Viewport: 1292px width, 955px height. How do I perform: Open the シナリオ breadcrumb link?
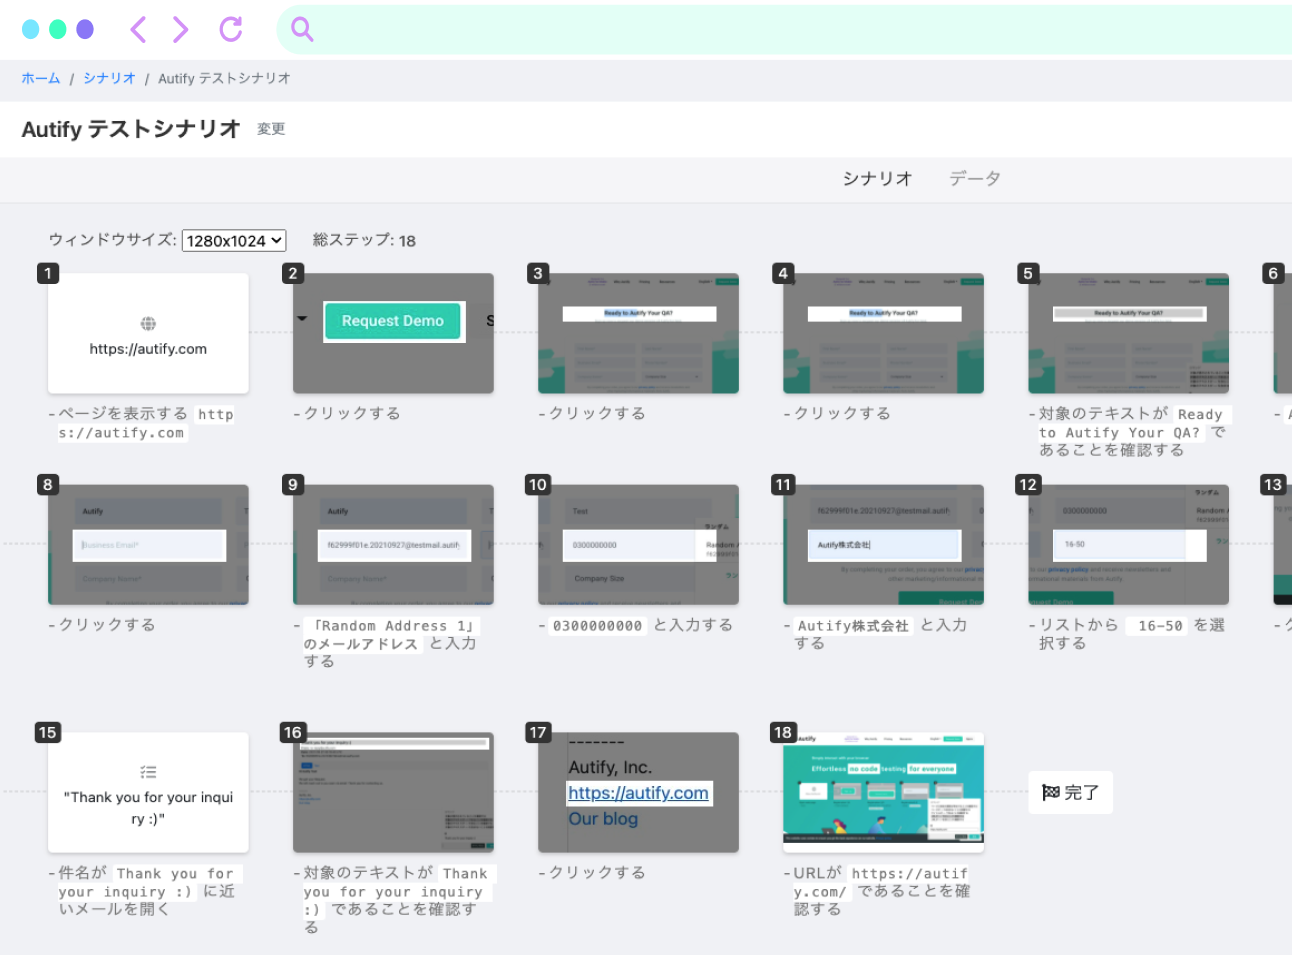click(x=109, y=78)
